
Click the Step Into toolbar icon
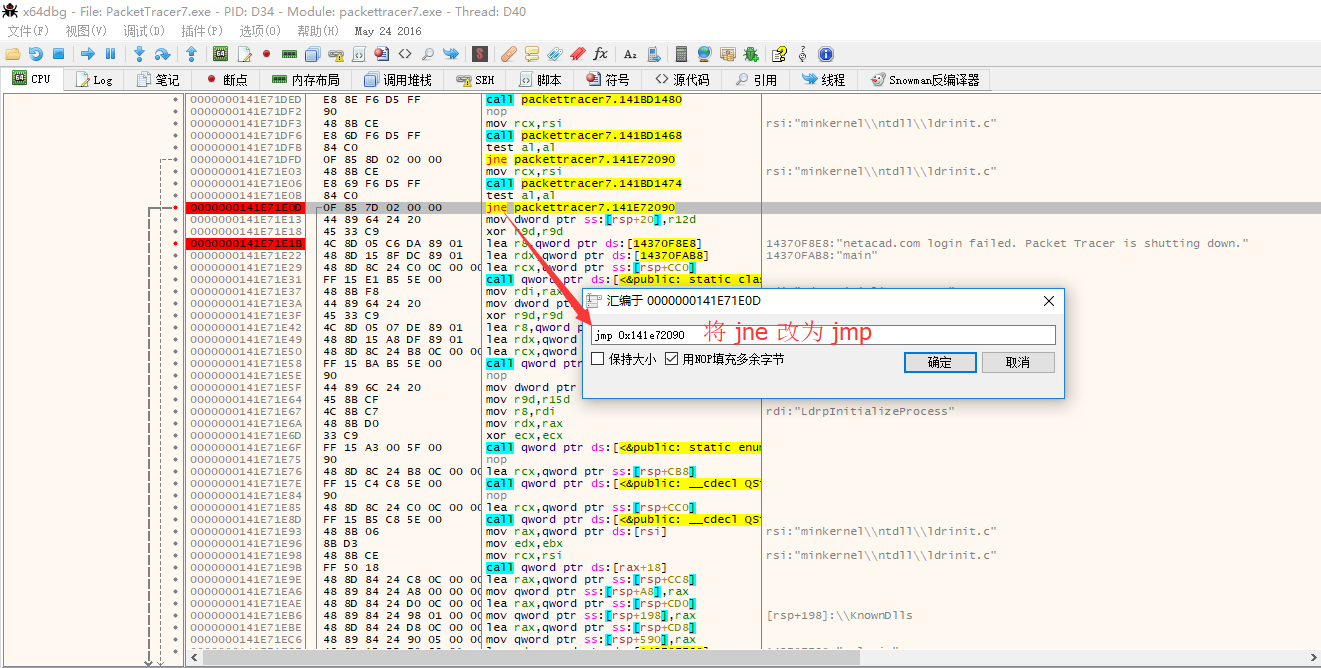[139, 54]
